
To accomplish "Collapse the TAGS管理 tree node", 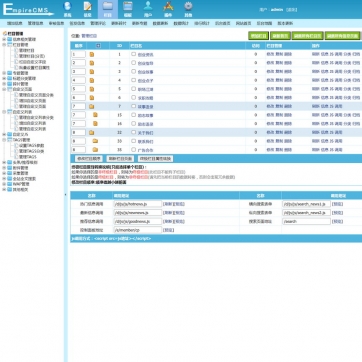I will 4,140.
